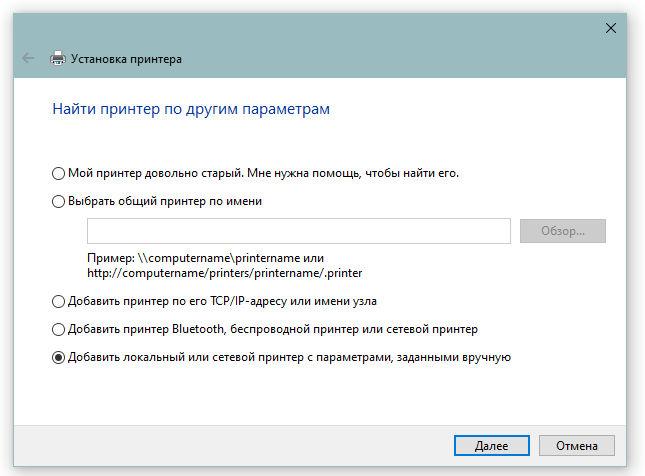This screenshot has width=645, height=476.
Task: Select the manual settings local printer radio button
Action: [59, 356]
